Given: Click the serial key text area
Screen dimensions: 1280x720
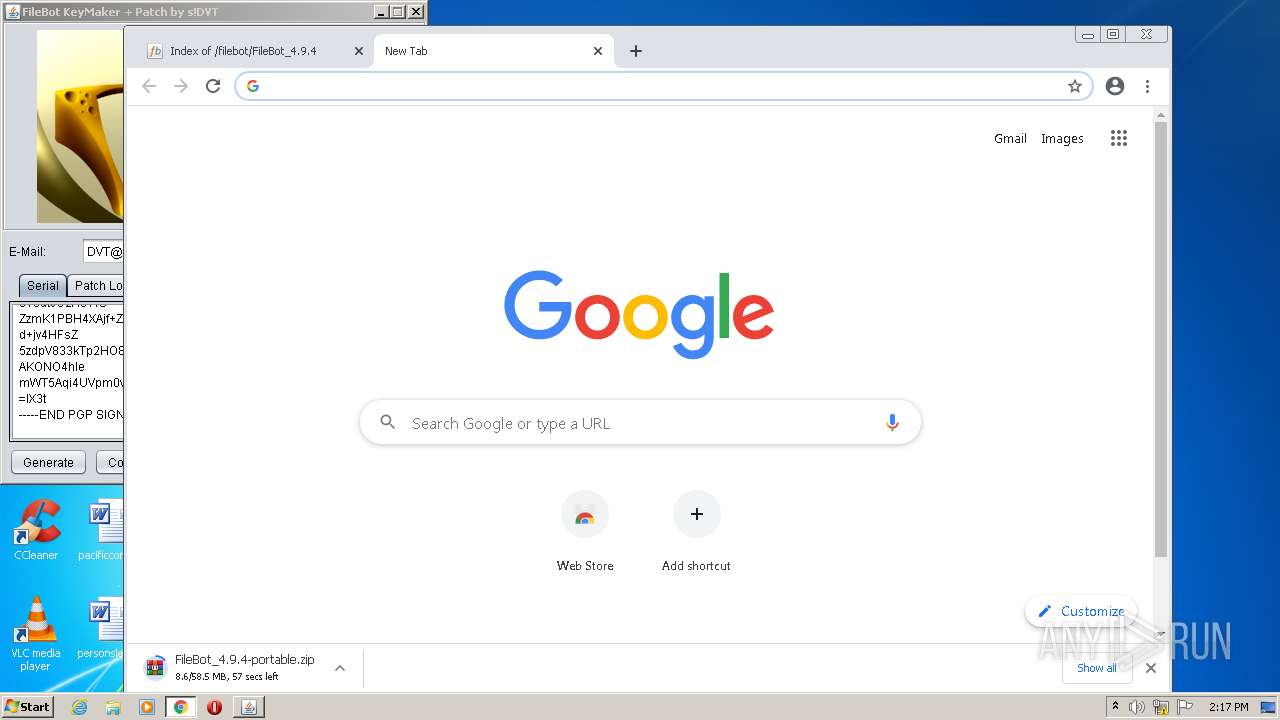Looking at the screenshot, I should [68, 370].
